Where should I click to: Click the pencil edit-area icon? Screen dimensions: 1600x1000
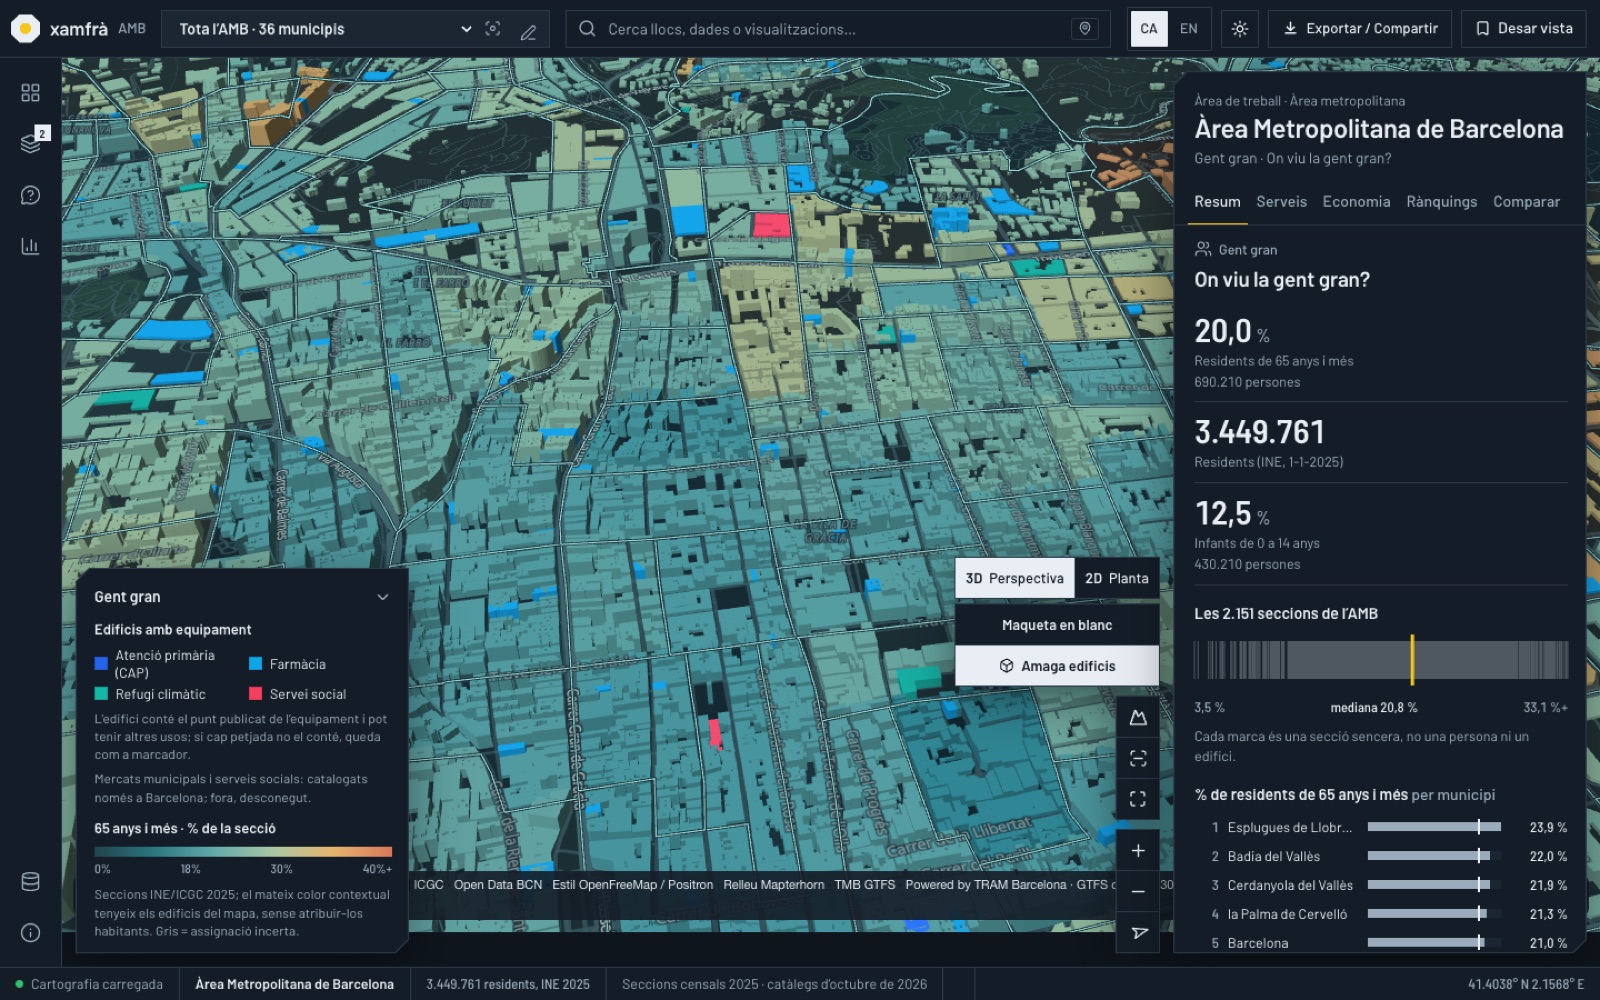click(x=528, y=32)
